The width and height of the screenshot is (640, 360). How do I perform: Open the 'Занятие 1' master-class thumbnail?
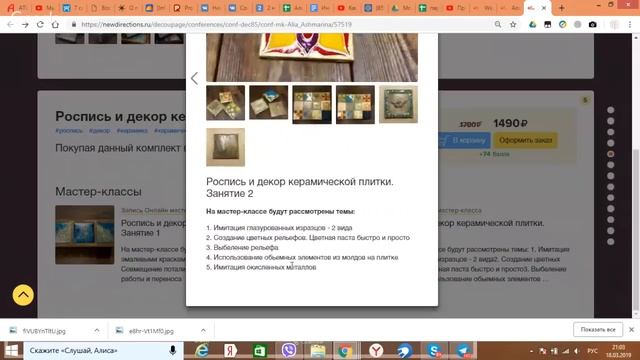[85, 235]
